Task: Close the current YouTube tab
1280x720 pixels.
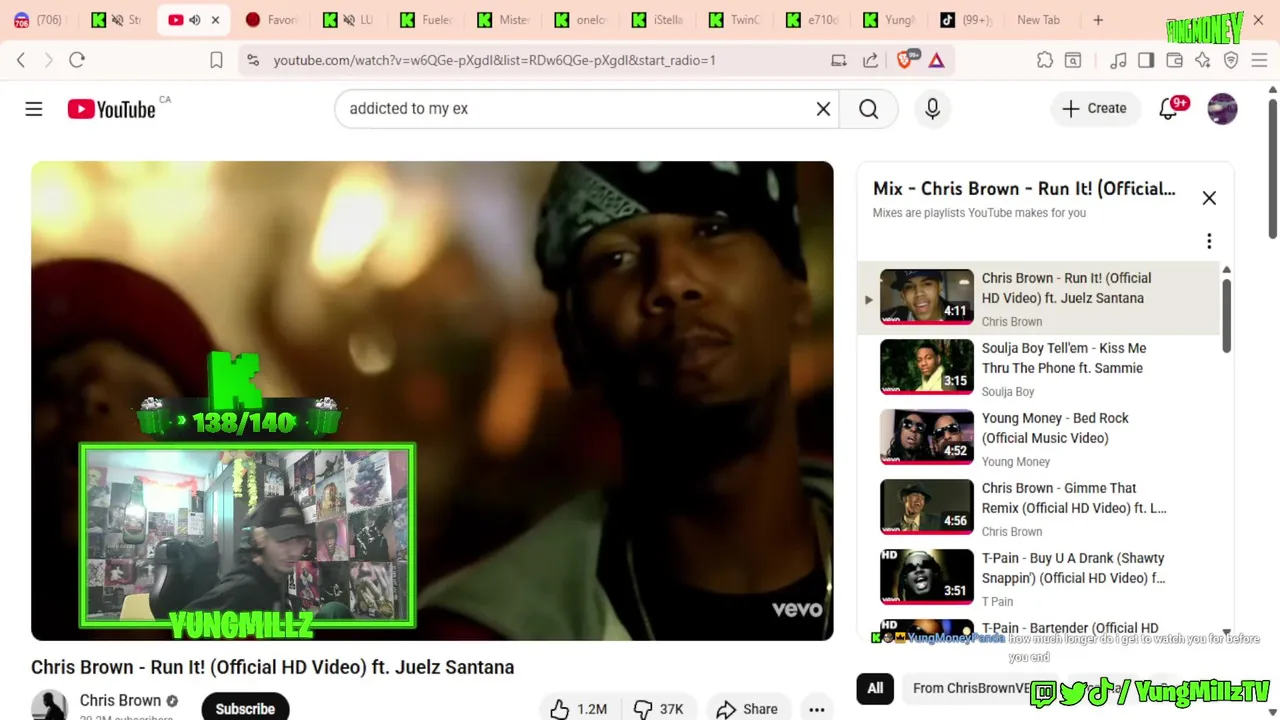Action: [x=215, y=20]
